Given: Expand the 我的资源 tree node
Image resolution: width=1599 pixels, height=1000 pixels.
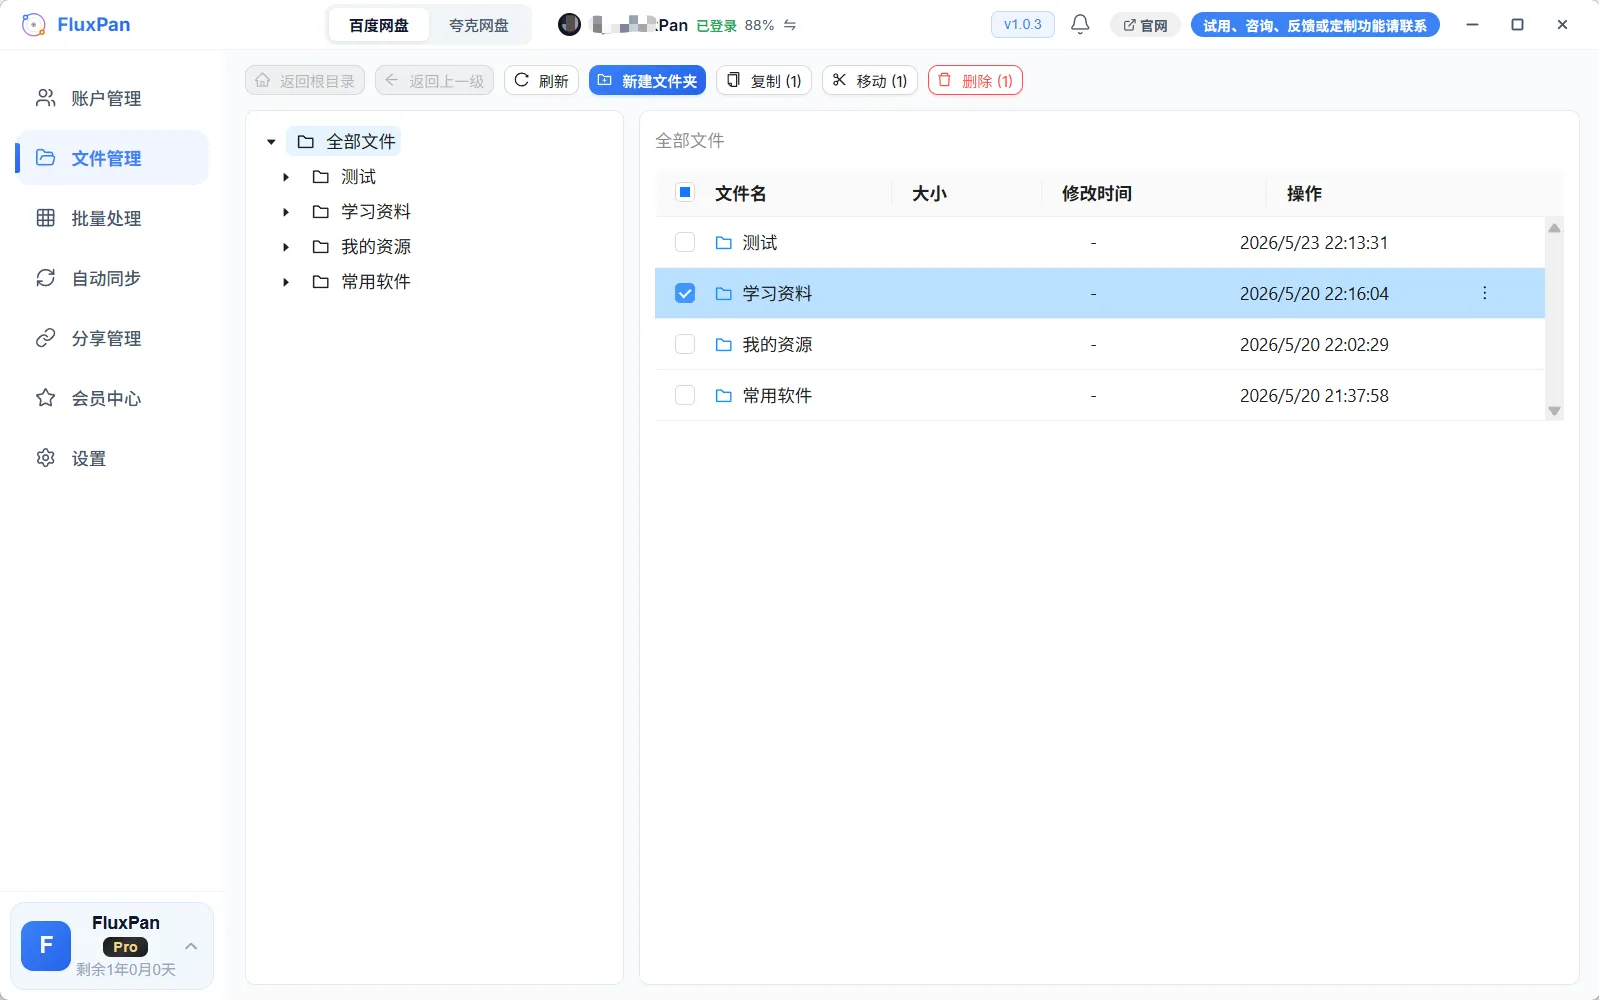Looking at the screenshot, I should (x=286, y=247).
